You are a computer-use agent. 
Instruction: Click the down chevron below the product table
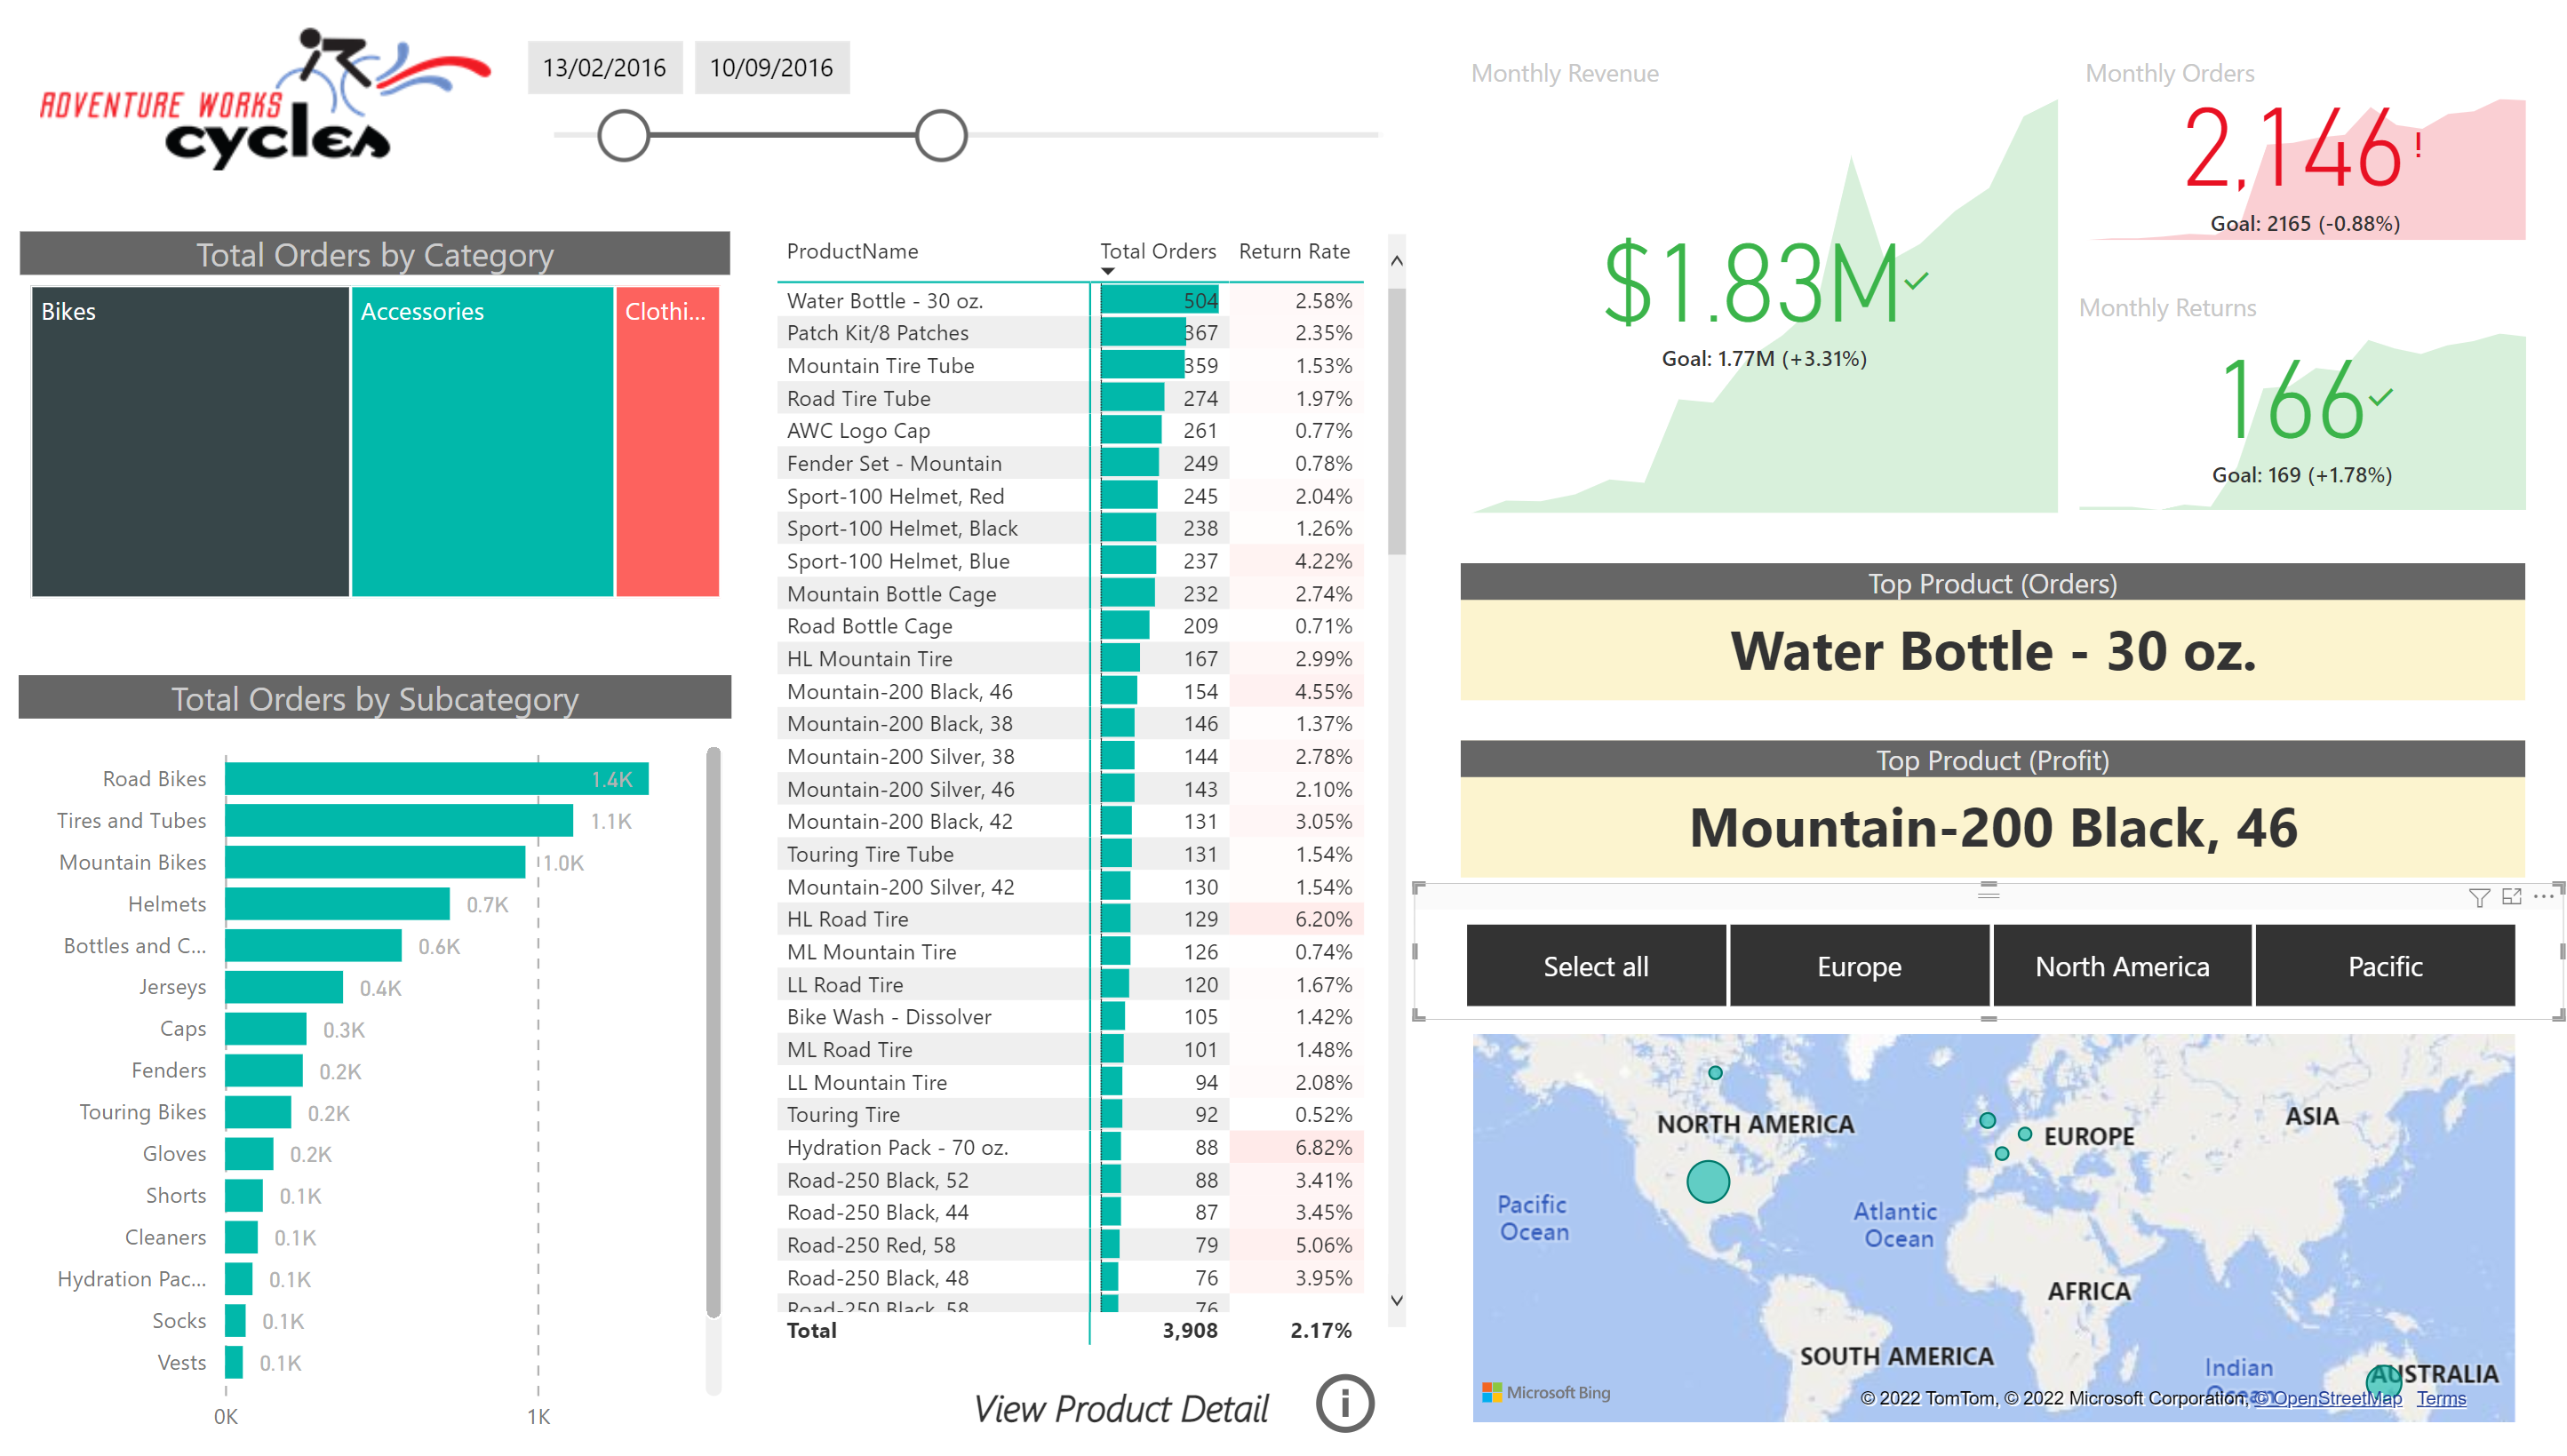[x=1396, y=1301]
